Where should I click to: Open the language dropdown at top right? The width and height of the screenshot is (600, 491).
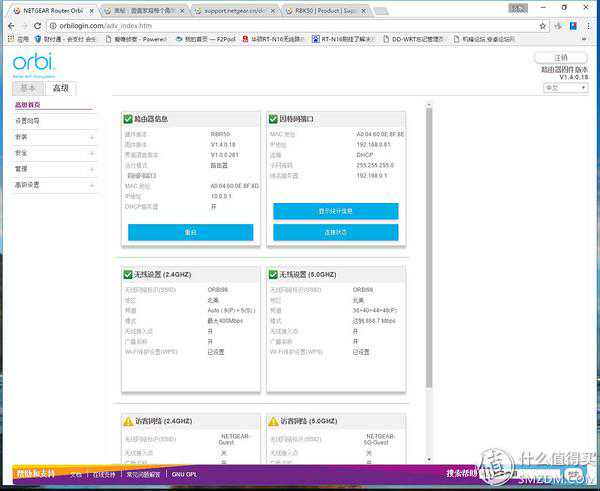click(564, 88)
